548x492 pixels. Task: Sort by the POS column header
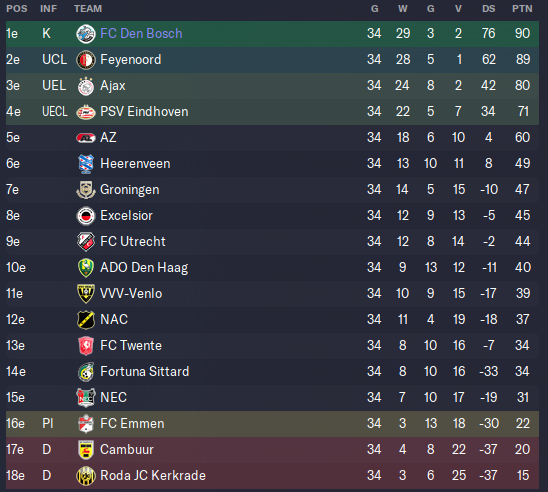point(17,9)
